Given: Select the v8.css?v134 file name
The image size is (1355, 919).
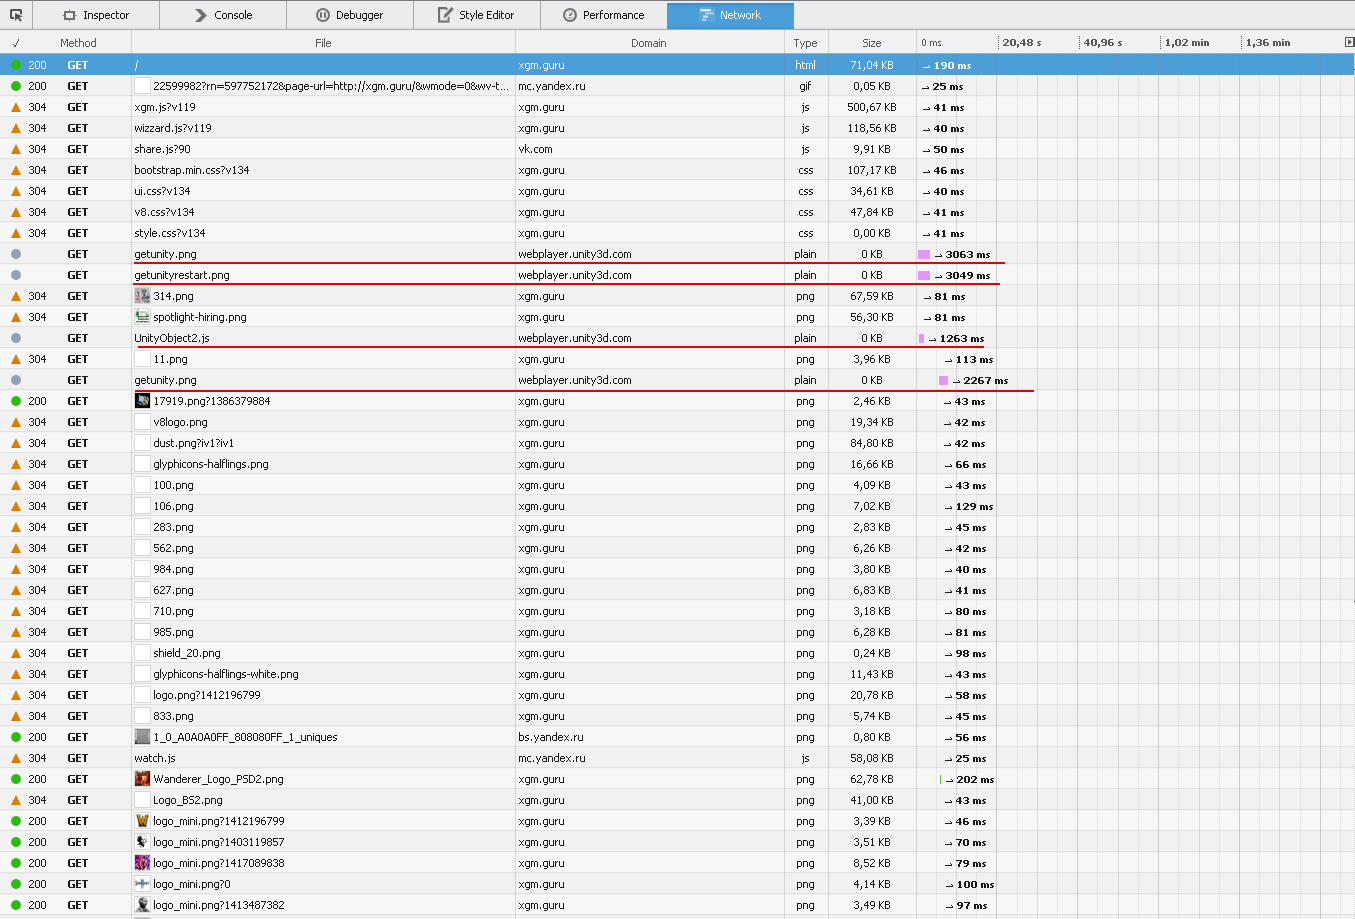Looking at the screenshot, I should pyautogui.click(x=164, y=212).
